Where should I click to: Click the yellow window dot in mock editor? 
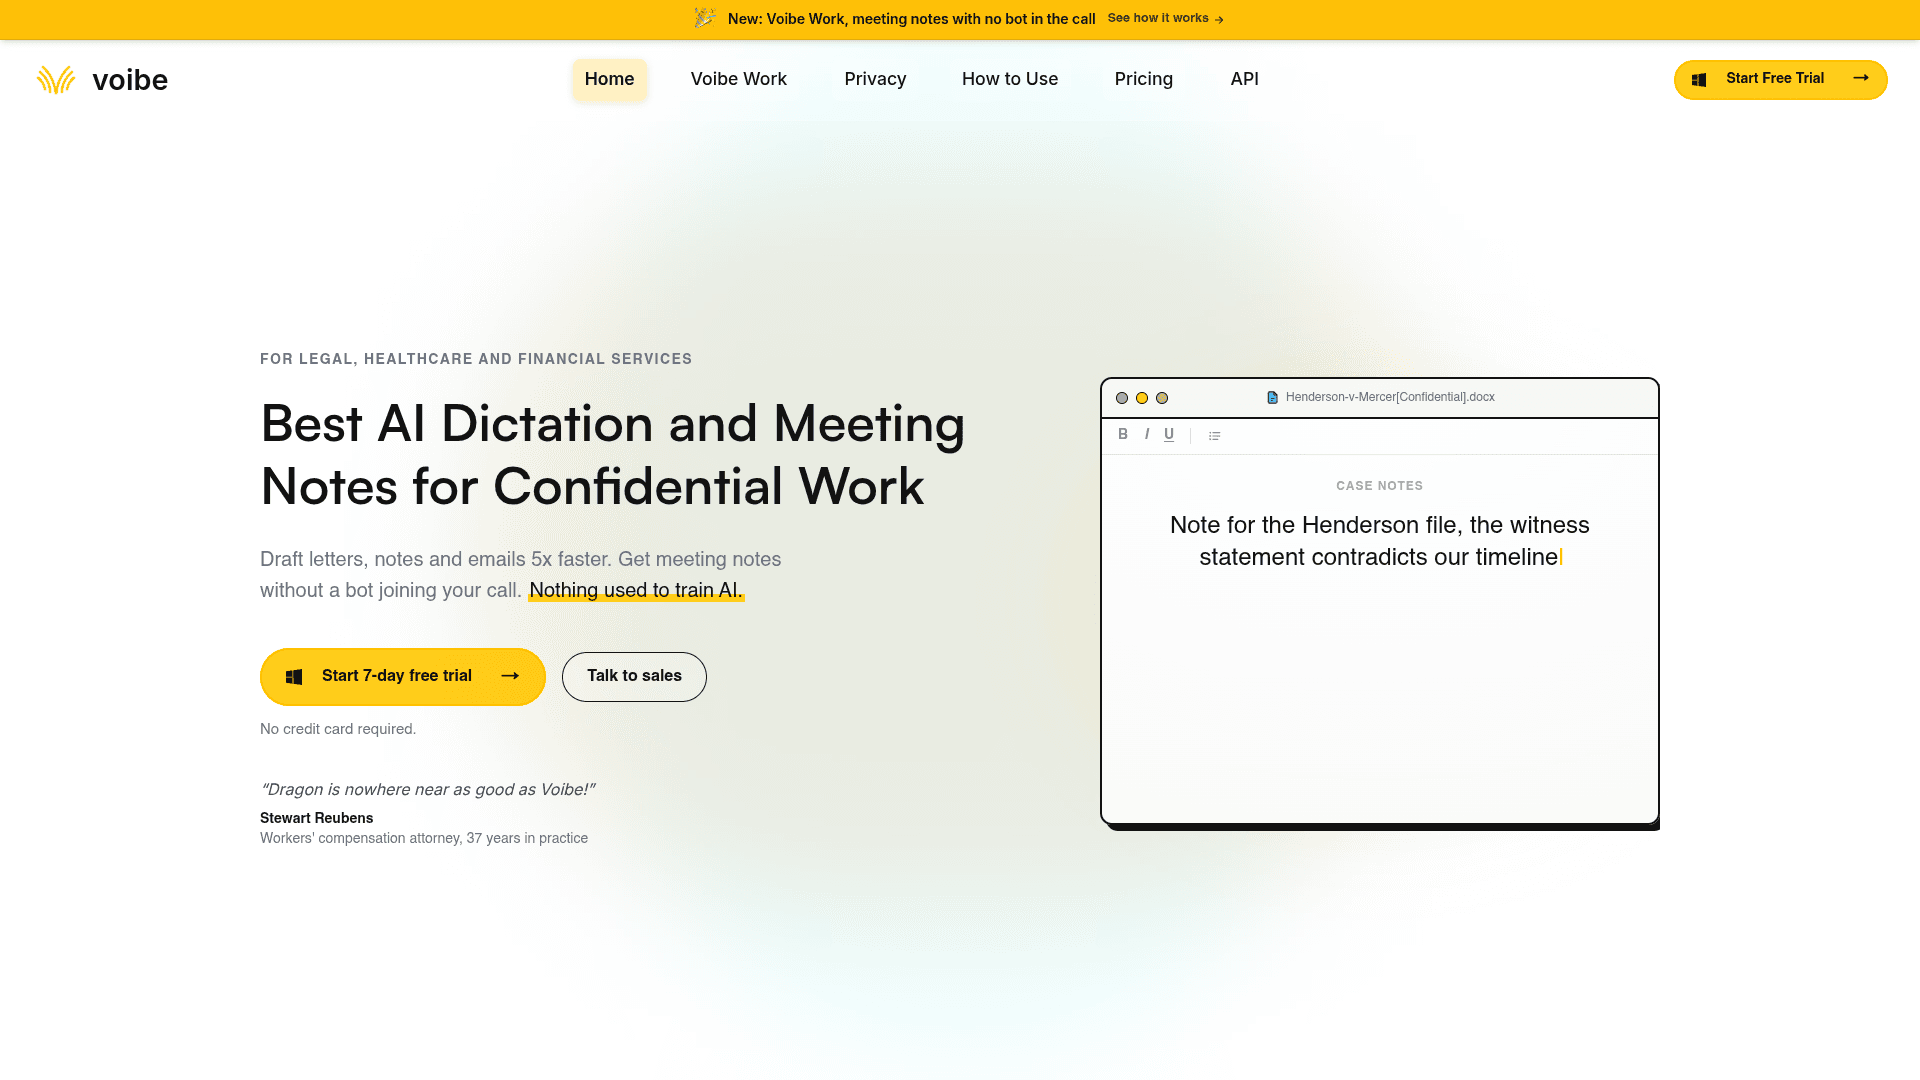pyautogui.click(x=1142, y=398)
